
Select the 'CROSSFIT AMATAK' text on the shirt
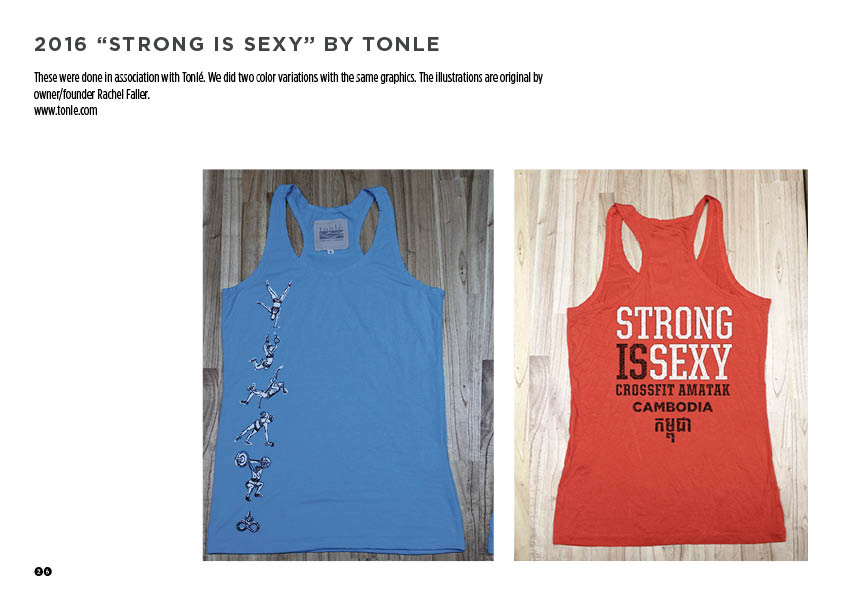673,390
